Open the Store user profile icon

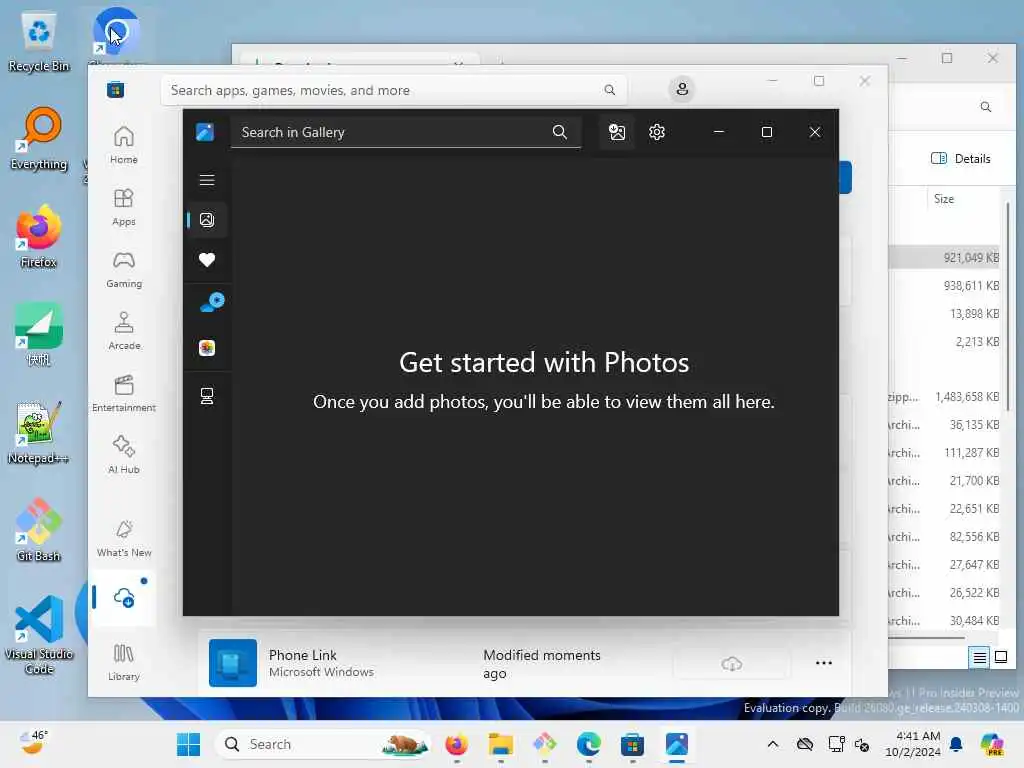point(682,89)
